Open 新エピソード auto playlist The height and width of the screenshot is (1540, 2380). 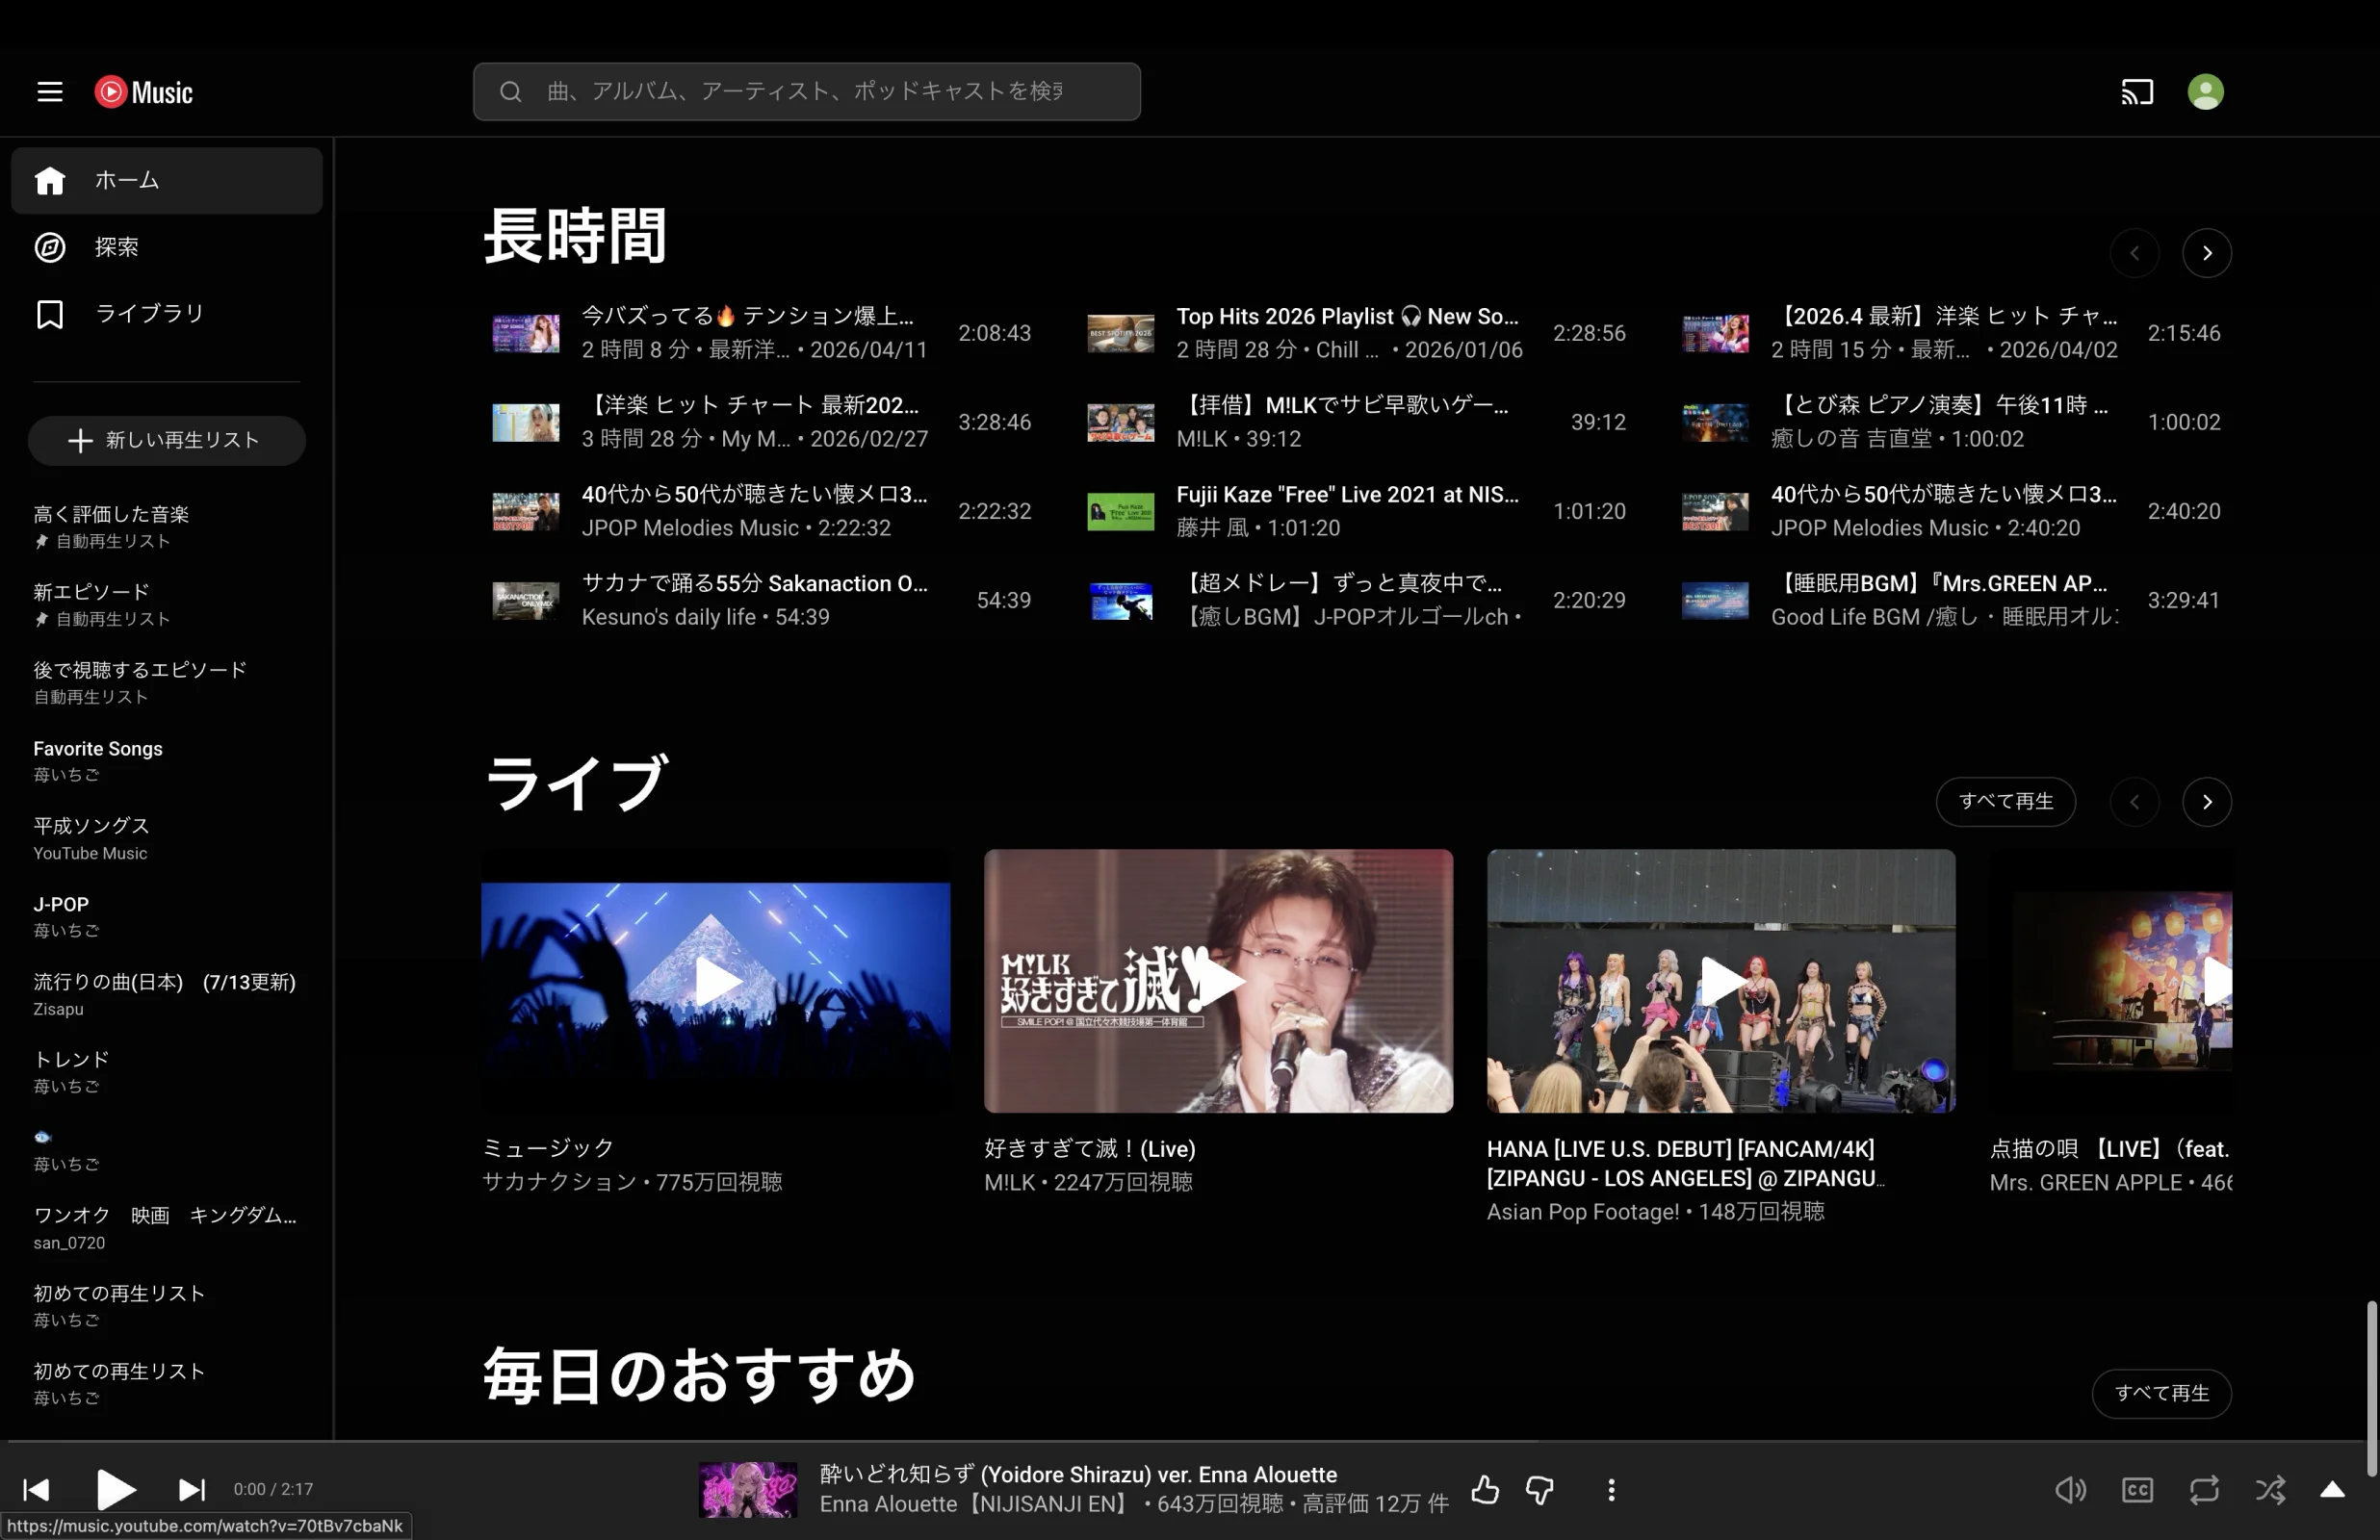click(x=167, y=604)
